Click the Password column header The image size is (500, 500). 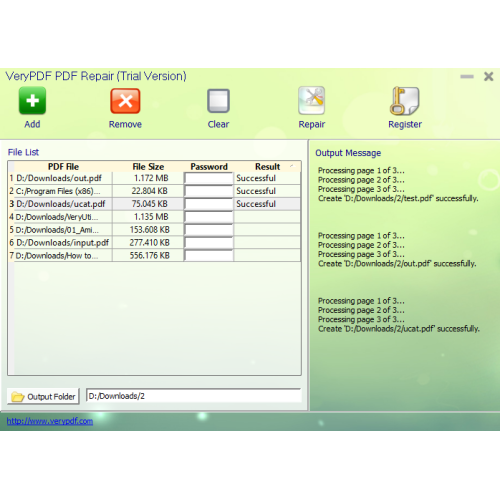tap(209, 166)
